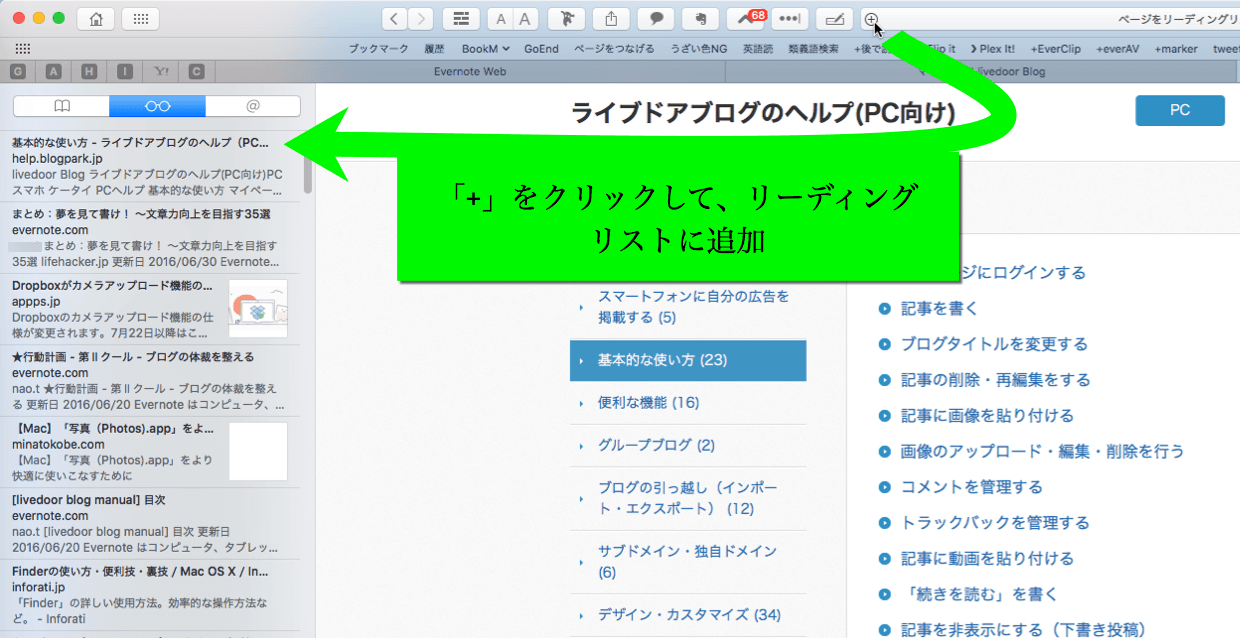This screenshot has height=638, width=1240.
Task: Click 英語読 bookmarklet
Action: click(757, 48)
